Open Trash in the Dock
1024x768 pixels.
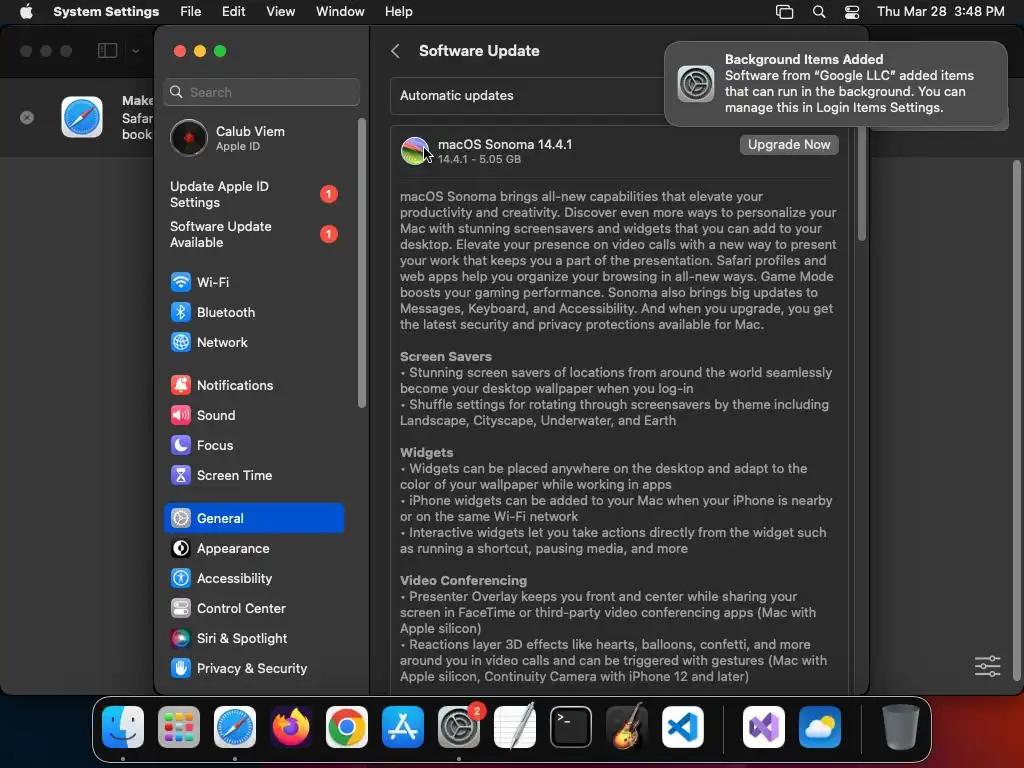pos(901,727)
